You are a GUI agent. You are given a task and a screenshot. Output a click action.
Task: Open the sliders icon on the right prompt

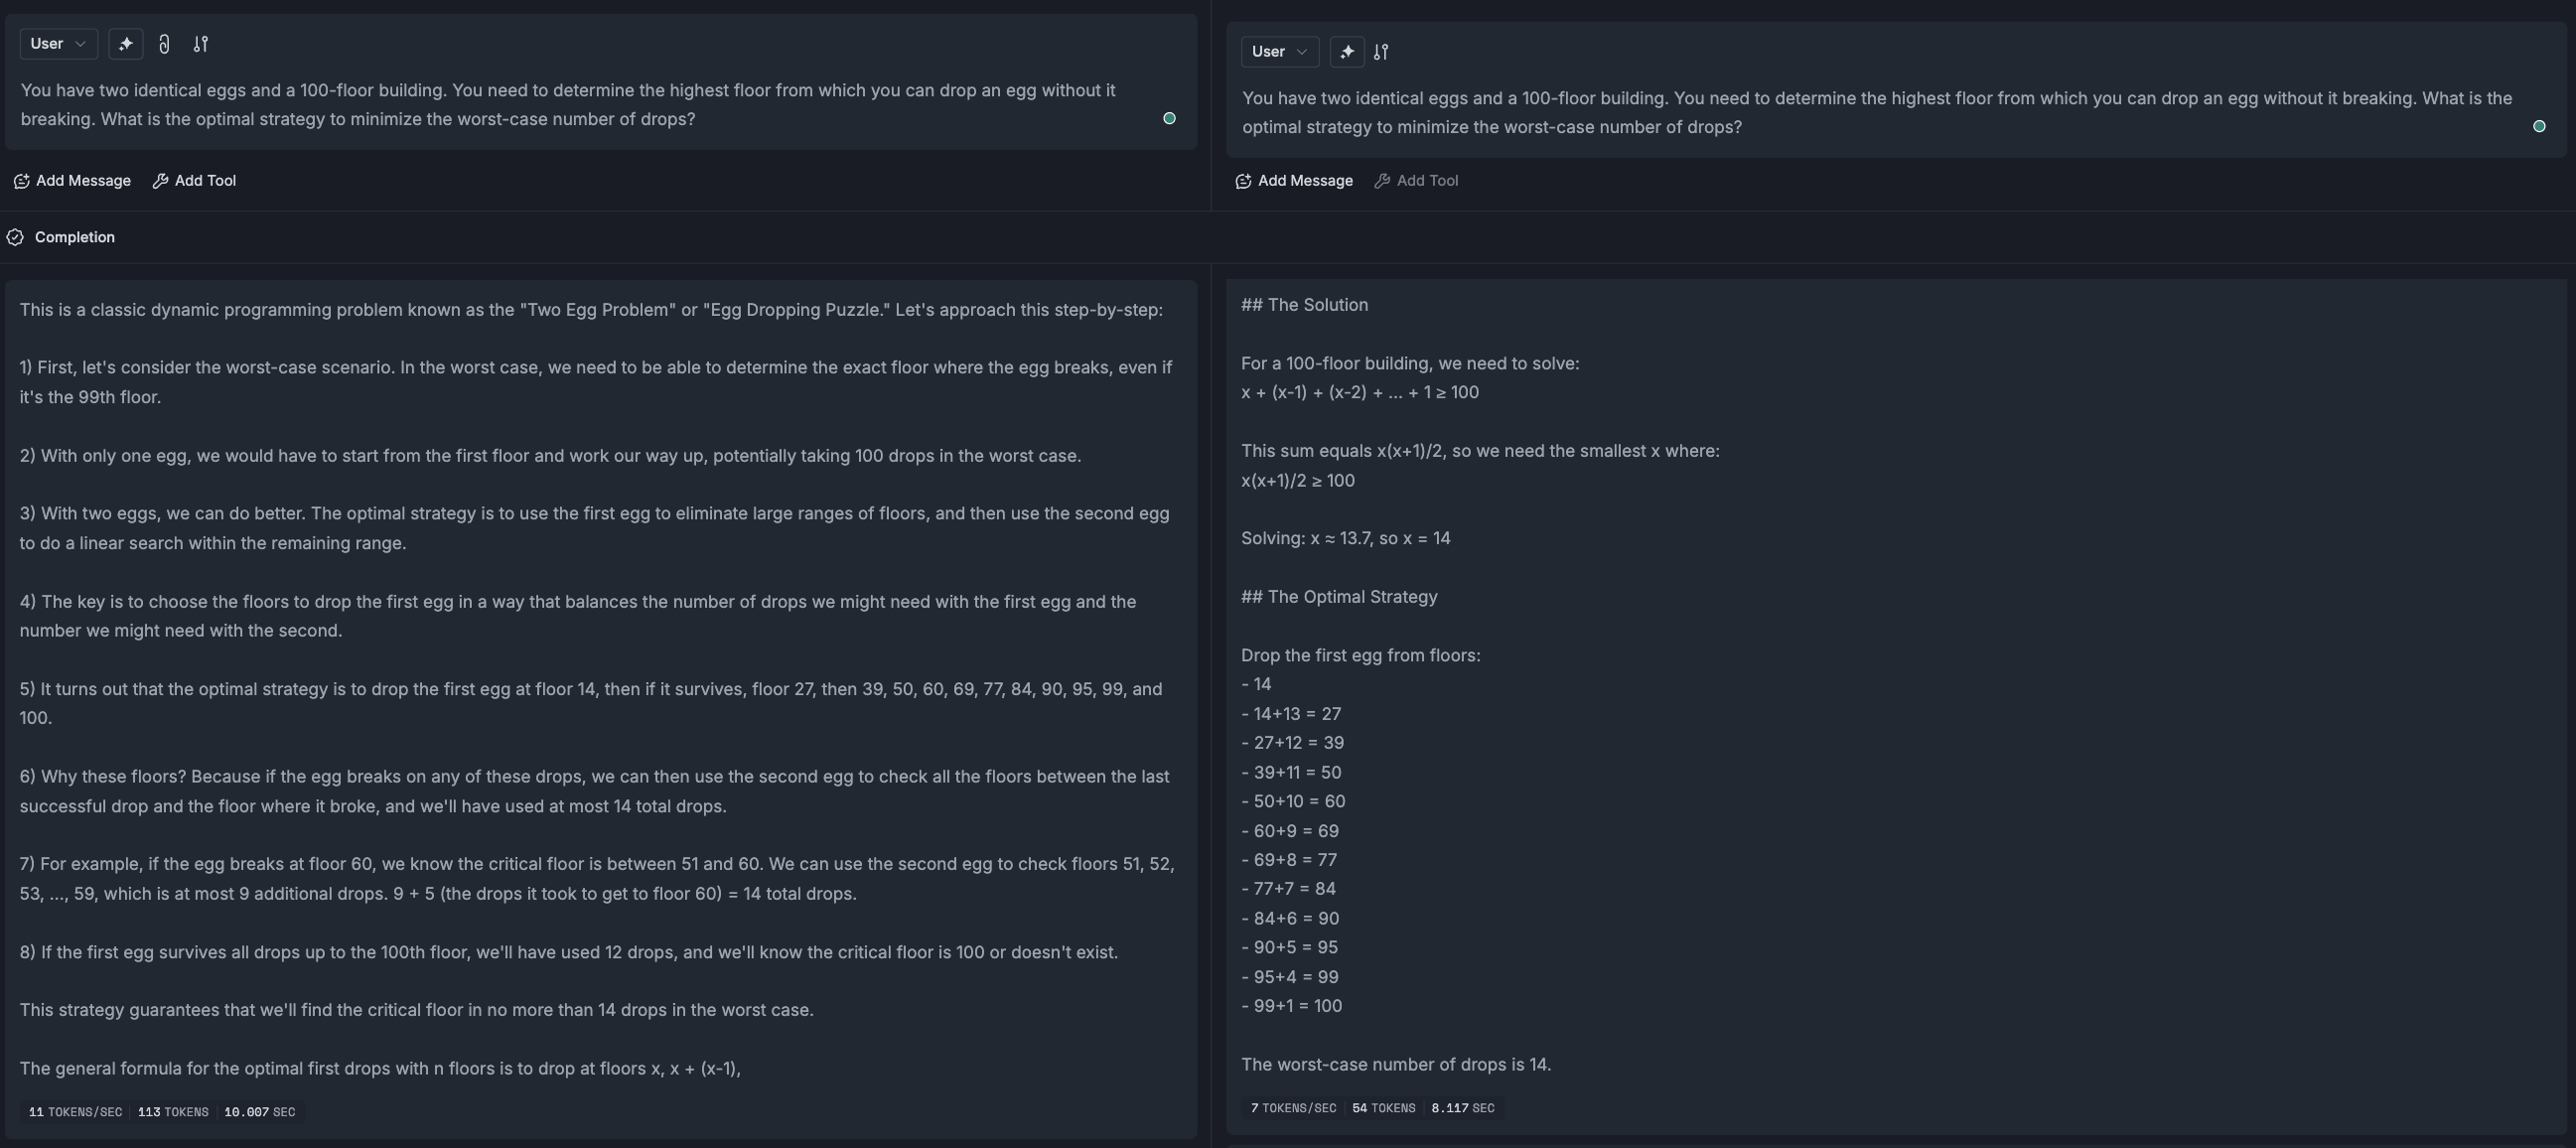point(1382,52)
